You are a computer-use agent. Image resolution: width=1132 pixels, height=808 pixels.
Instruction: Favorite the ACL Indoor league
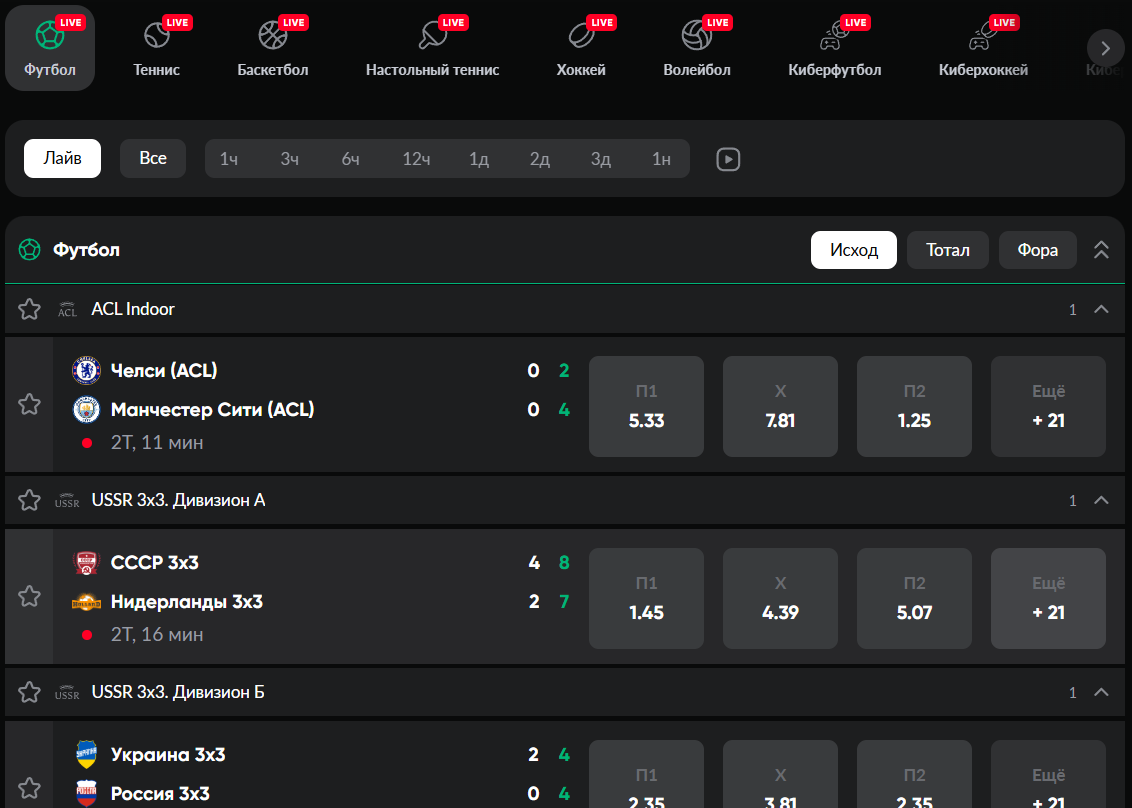[x=30, y=309]
